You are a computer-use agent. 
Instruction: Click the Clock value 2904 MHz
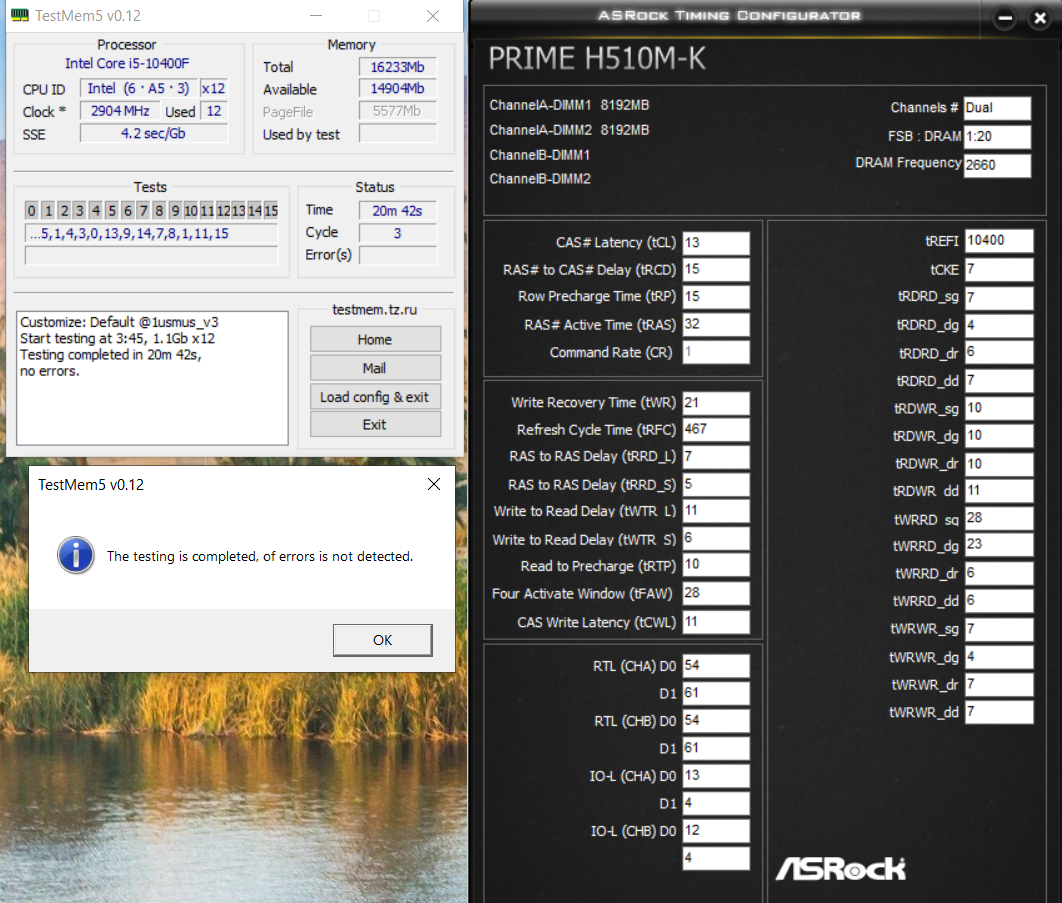[120, 110]
